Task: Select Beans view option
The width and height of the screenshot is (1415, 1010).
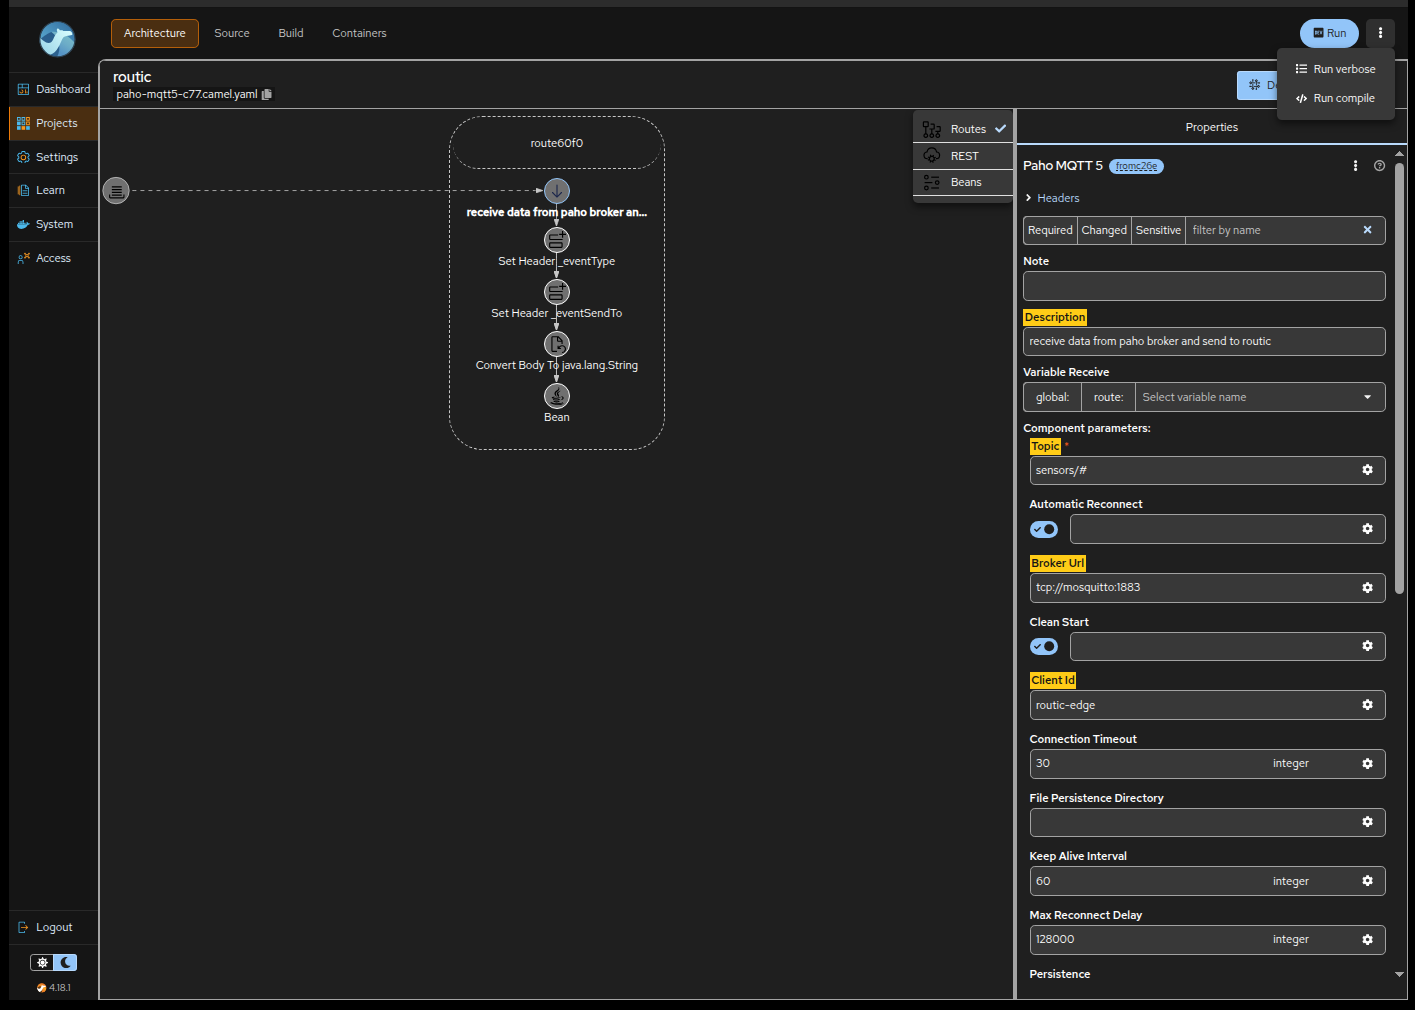Action: click(x=964, y=182)
